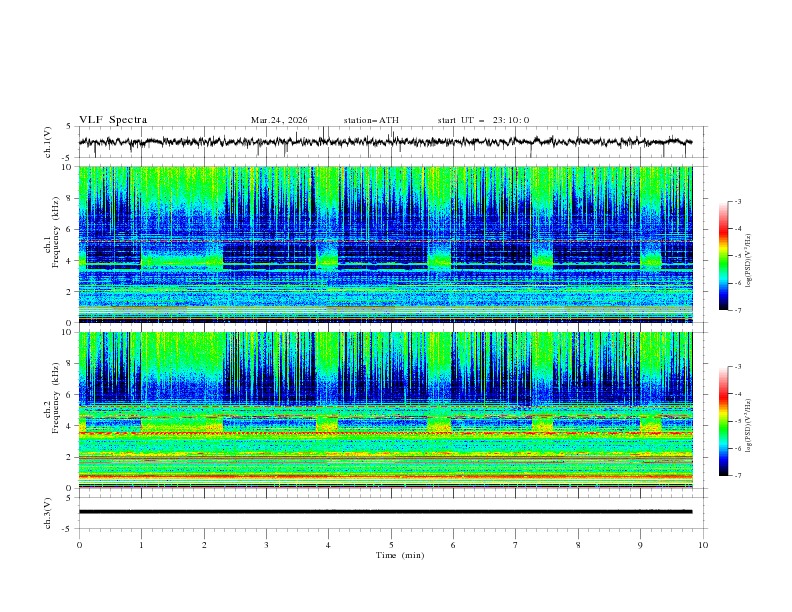Click the ch.2 spectrogram color scale bar
Viewport: 792px width, 612px height.
(723, 421)
